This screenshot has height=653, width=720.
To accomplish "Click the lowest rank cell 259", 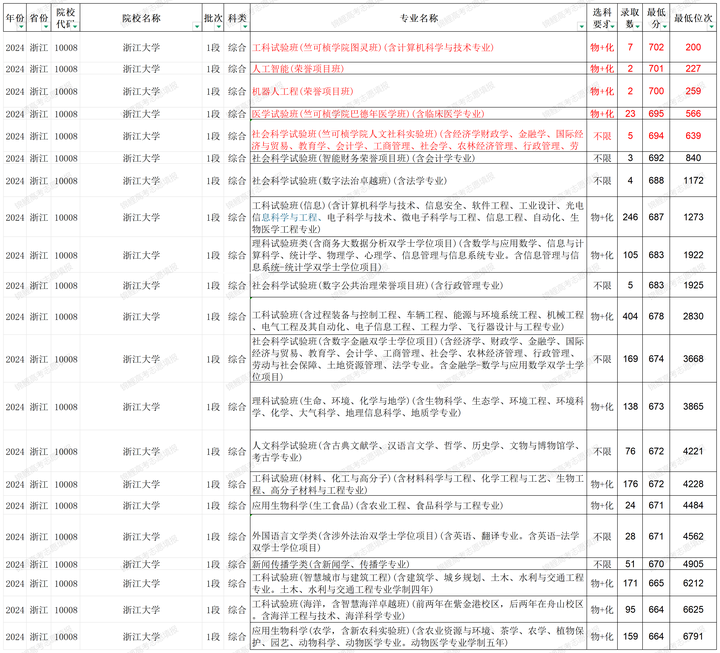I will (693, 91).
